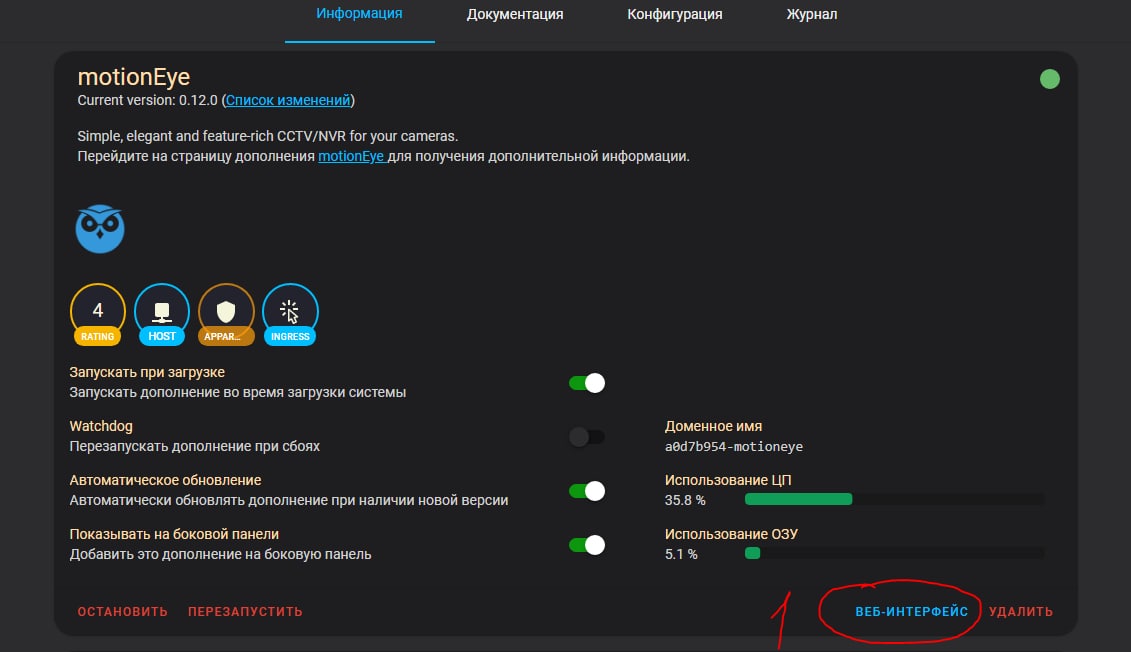Toggle Показывать на боковой панели switch

[x=587, y=545]
